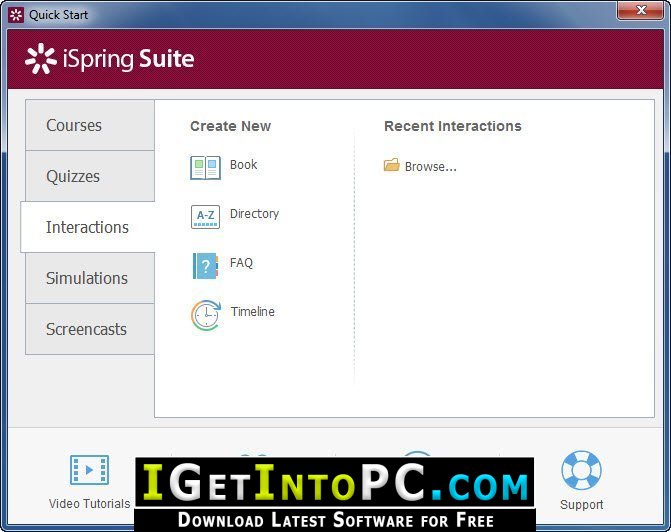Click Browse... to find recent interactions

(431, 166)
